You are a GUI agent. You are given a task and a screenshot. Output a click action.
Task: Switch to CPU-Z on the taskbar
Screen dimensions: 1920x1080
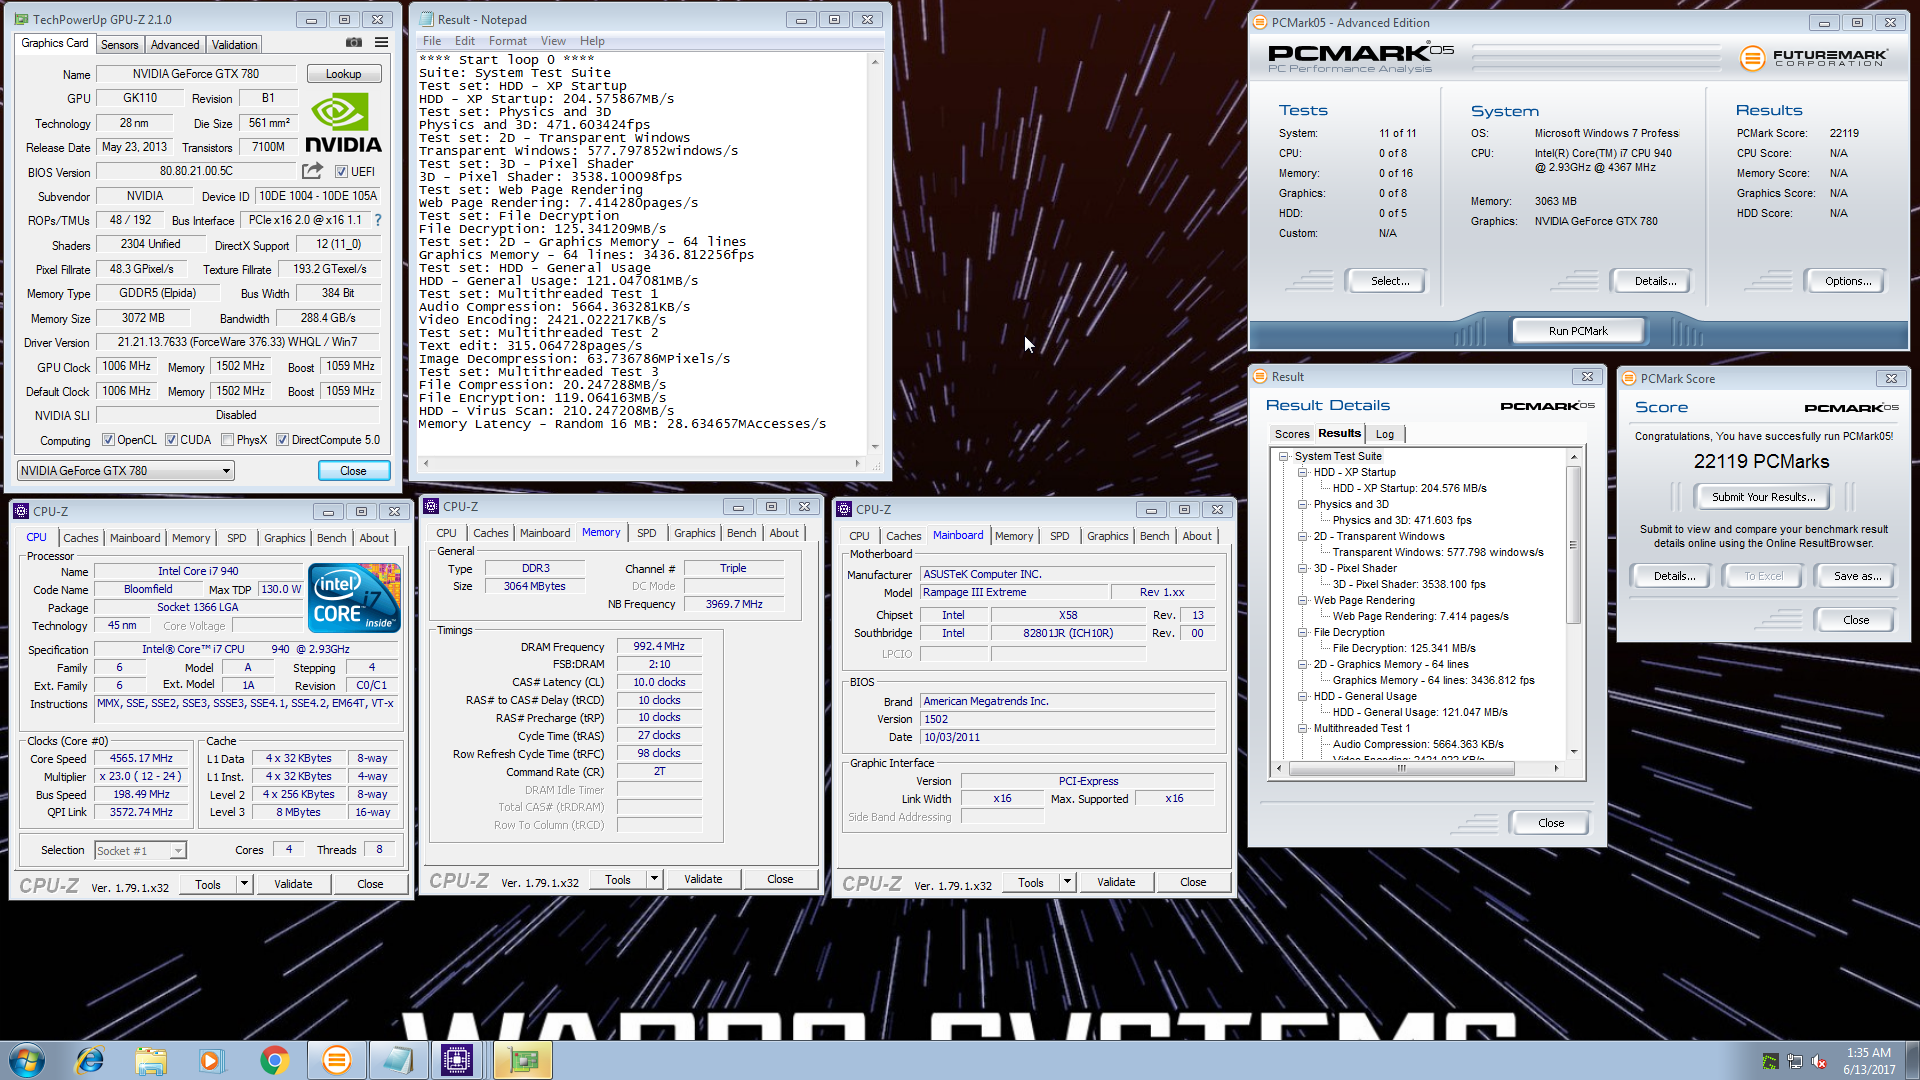coord(457,1060)
